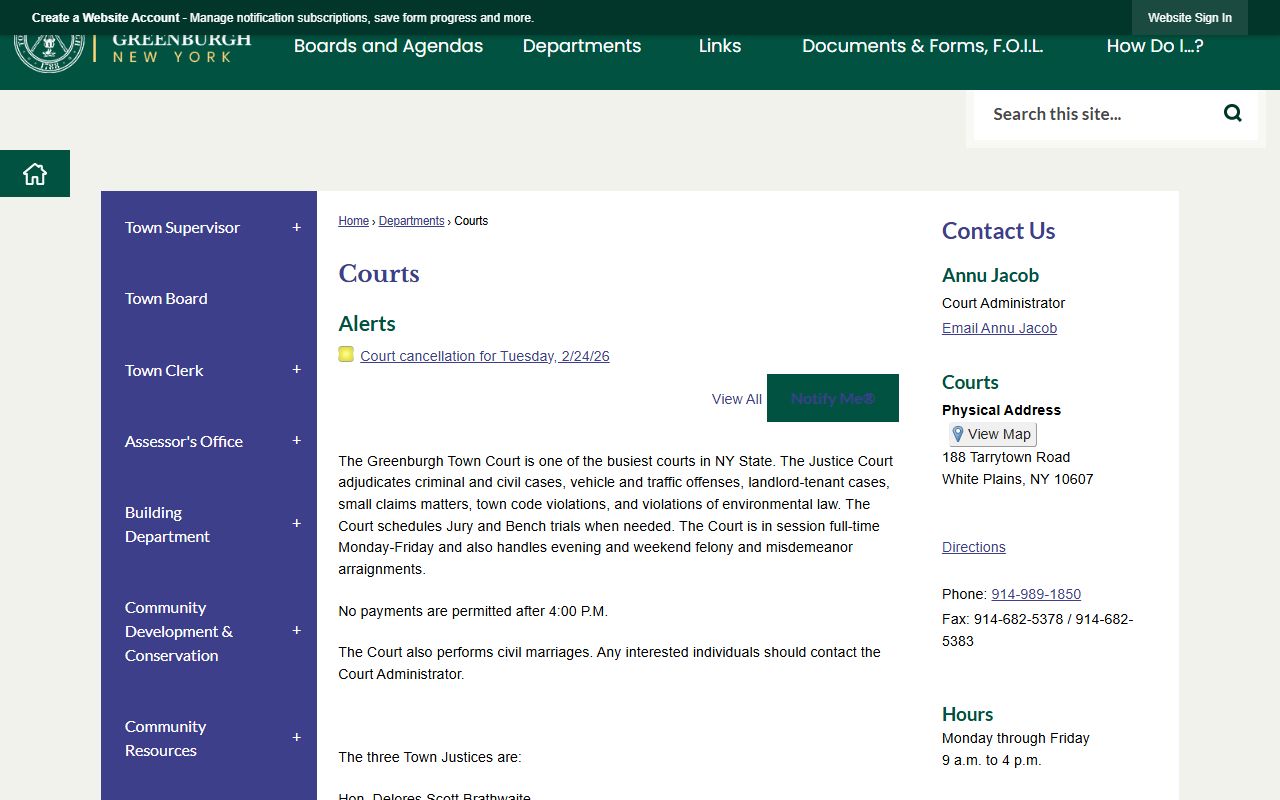1280x800 pixels.
Task: Open Documents & Forms, F.O.I.L. menu
Action: [x=922, y=46]
